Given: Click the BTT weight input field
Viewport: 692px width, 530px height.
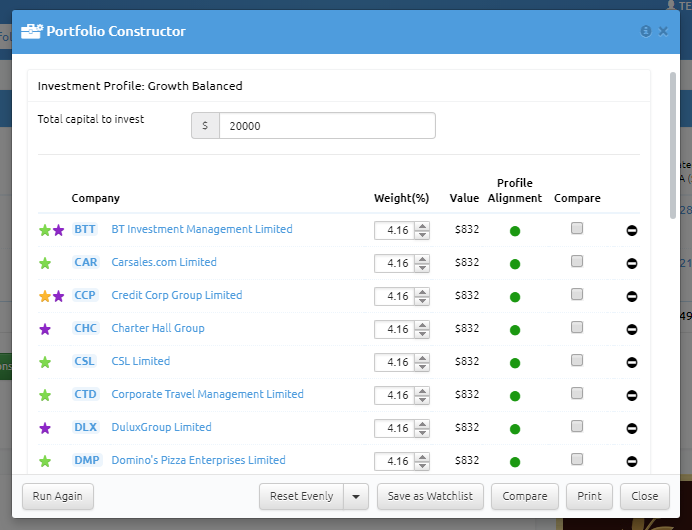Looking at the screenshot, I should pos(395,230).
